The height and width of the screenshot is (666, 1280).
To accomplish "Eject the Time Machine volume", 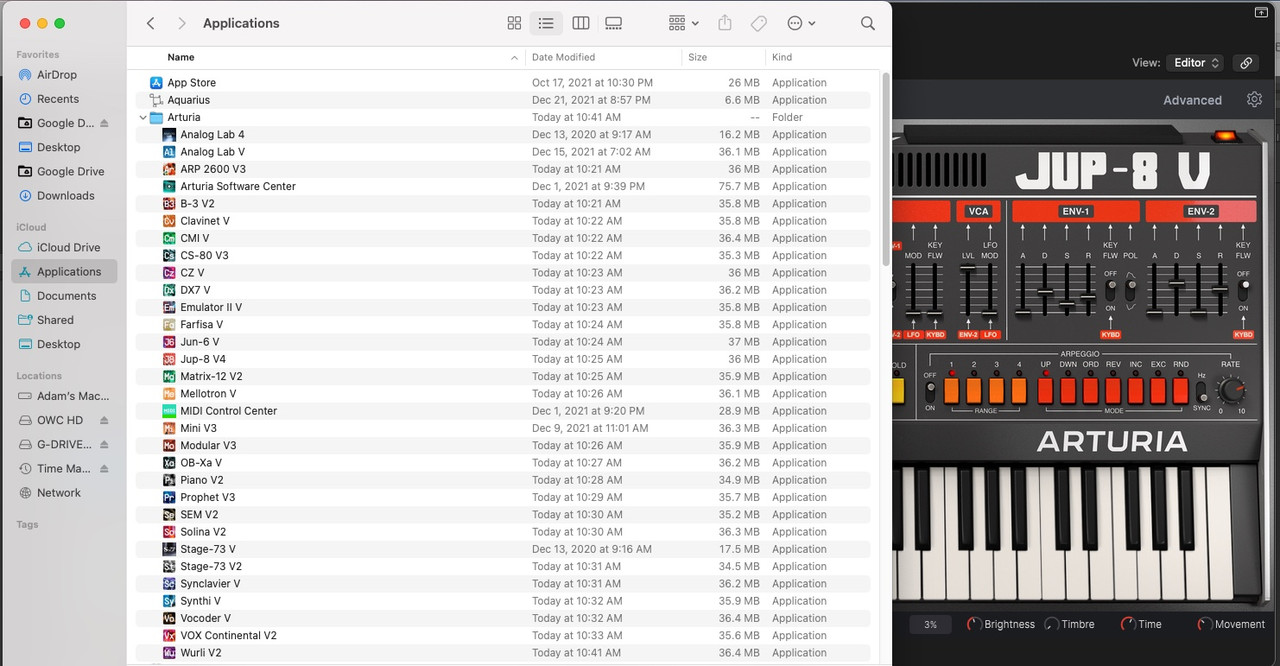I will [104, 469].
